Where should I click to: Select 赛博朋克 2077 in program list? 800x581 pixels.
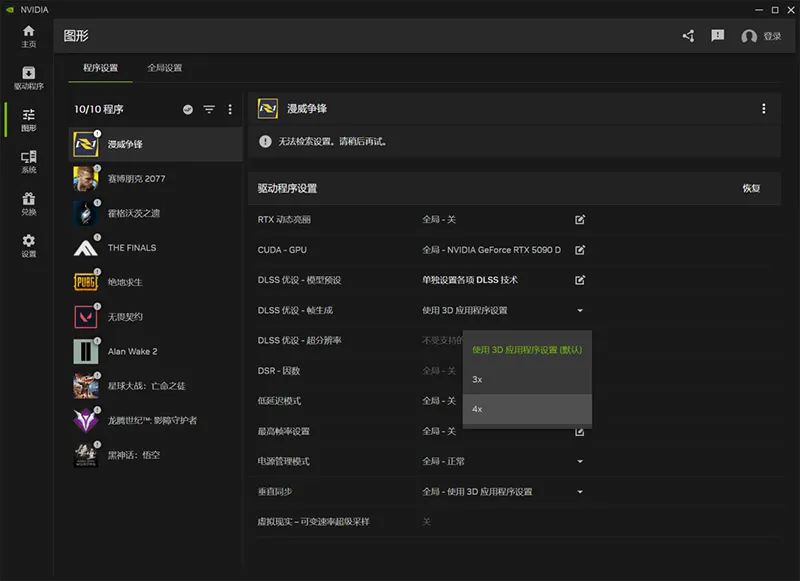(x=156, y=179)
